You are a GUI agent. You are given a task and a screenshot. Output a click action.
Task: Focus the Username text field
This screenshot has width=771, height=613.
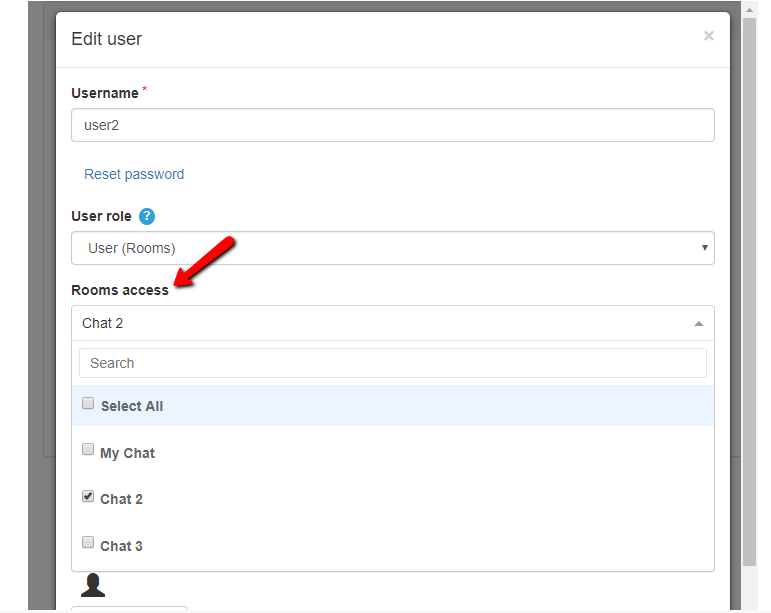coord(392,126)
